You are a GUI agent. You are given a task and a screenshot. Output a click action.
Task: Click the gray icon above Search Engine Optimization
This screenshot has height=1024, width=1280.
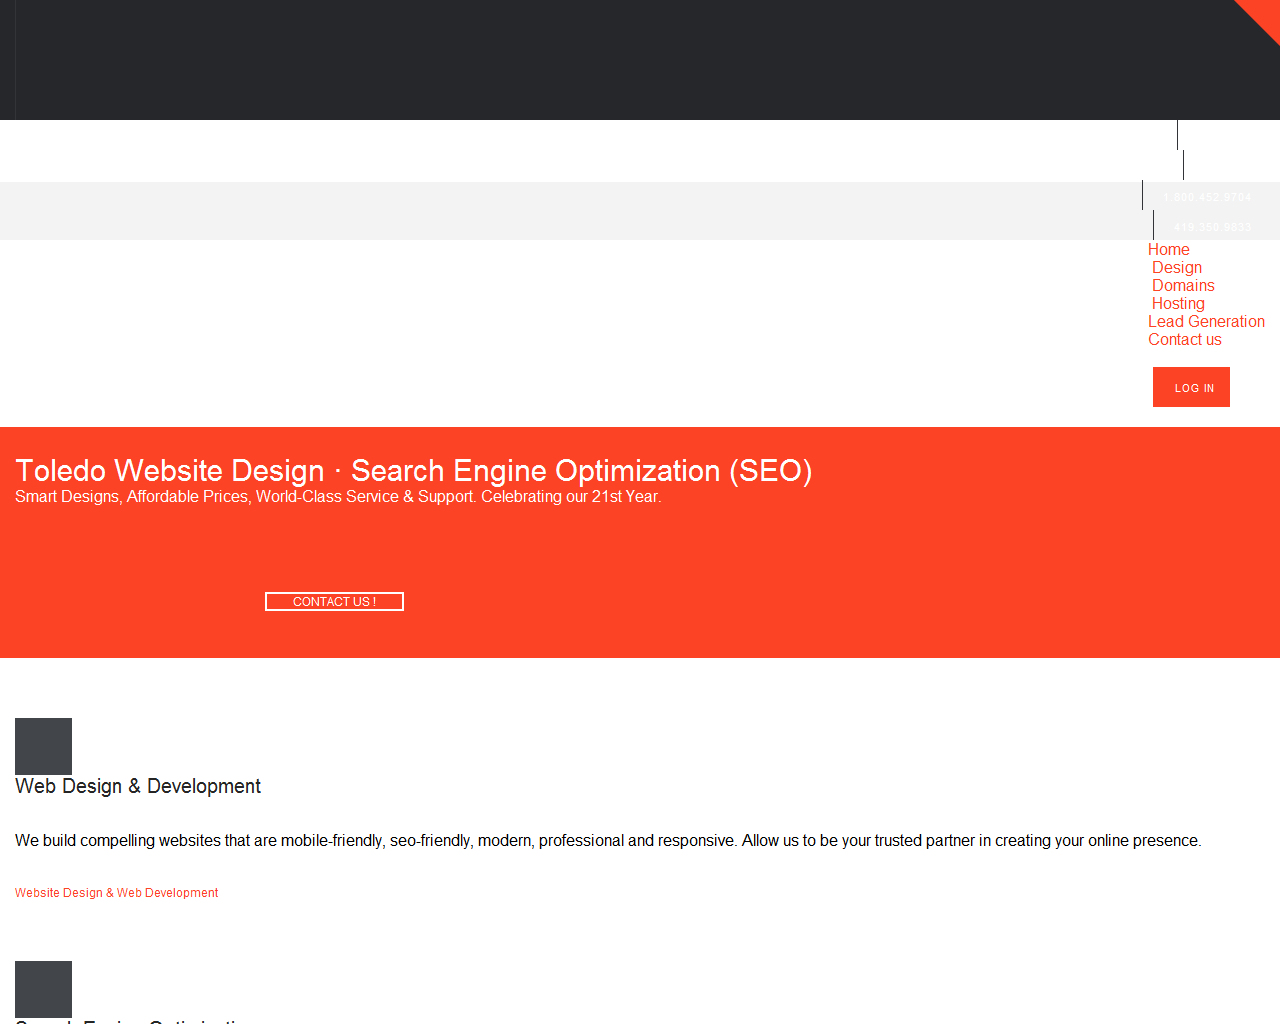(x=43, y=988)
